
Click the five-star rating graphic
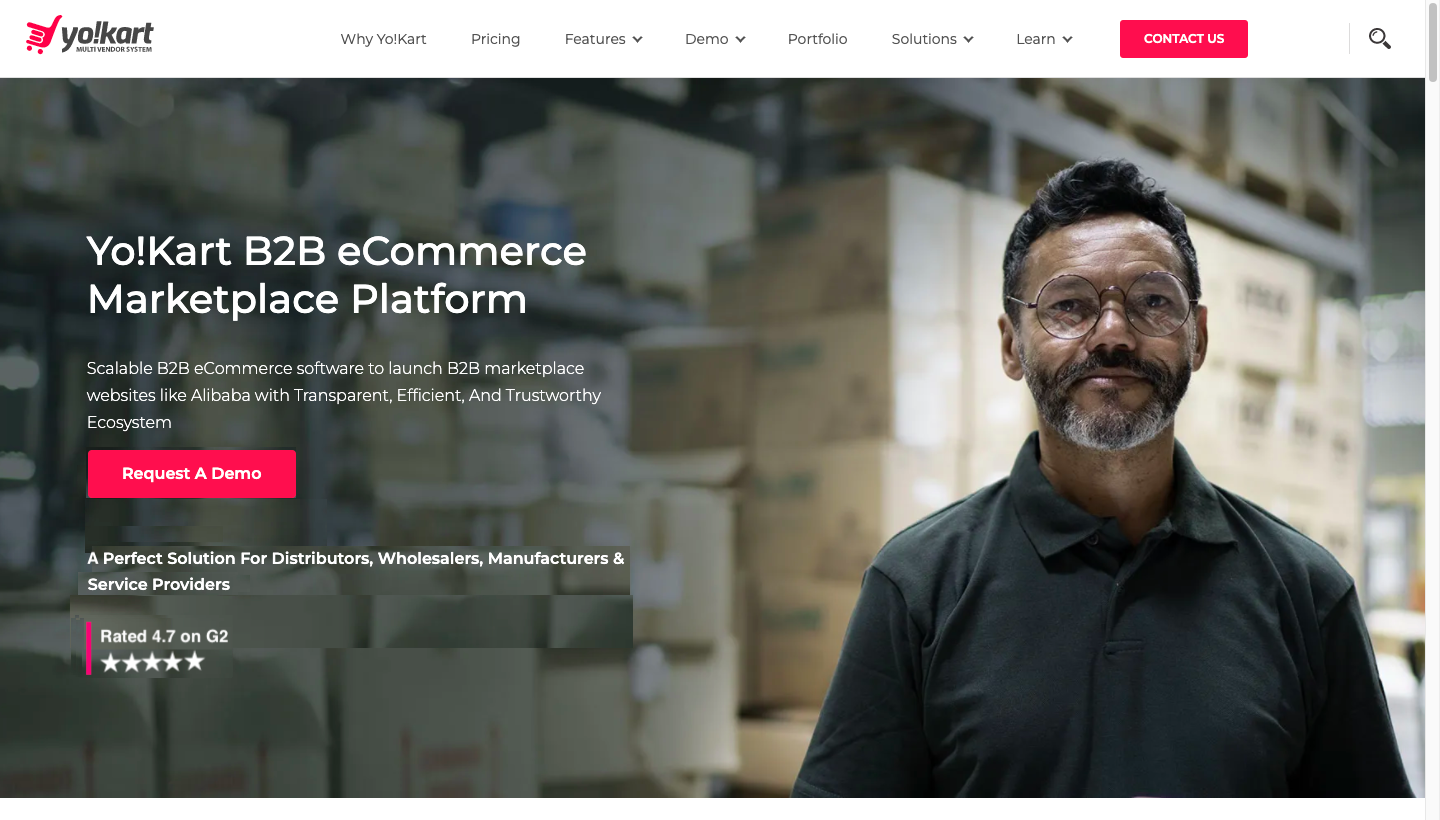[152, 662]
